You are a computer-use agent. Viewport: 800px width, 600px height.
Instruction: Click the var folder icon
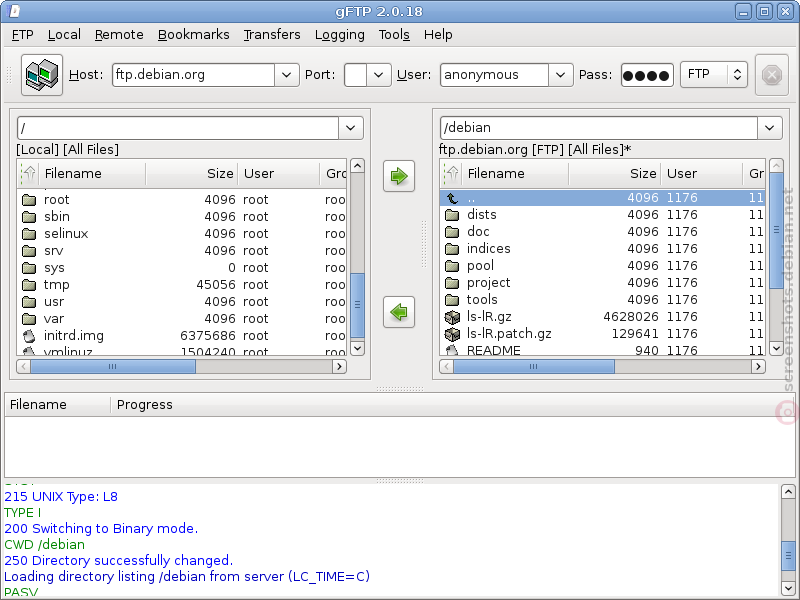click(x=29, y=319)
